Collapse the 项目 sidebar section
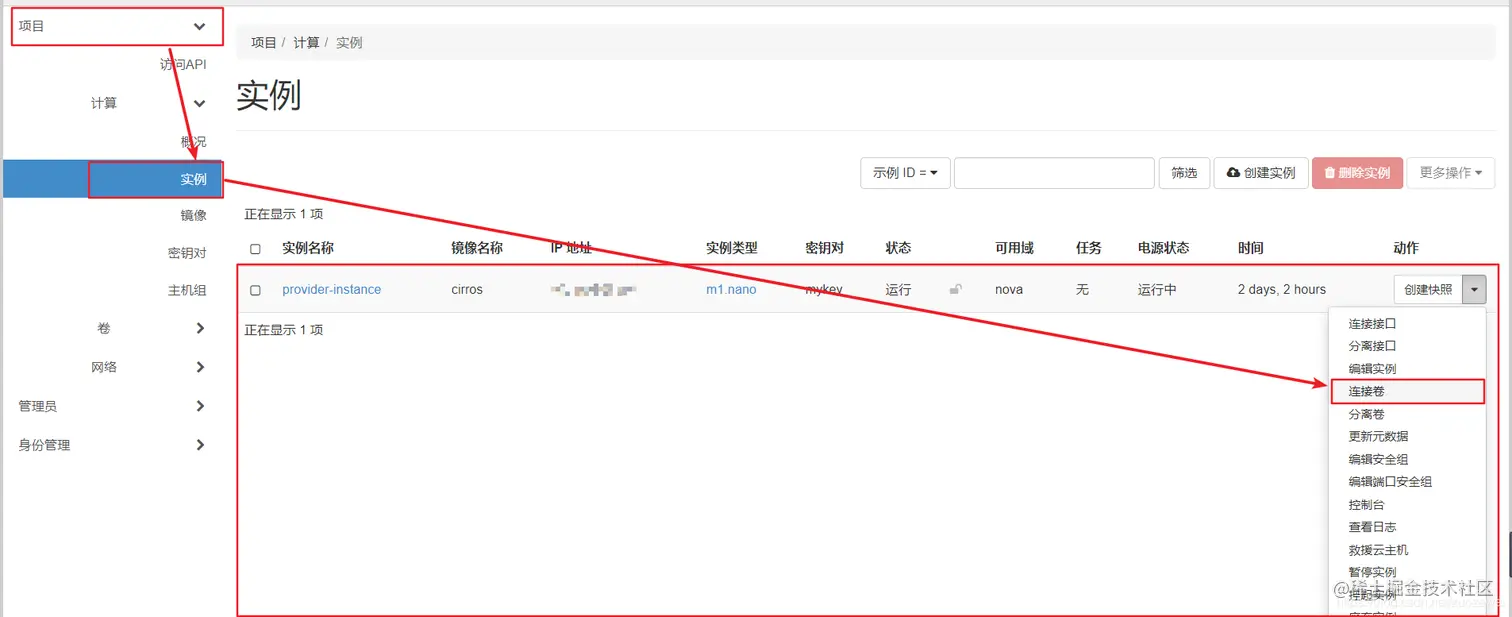 coord(199,26)
